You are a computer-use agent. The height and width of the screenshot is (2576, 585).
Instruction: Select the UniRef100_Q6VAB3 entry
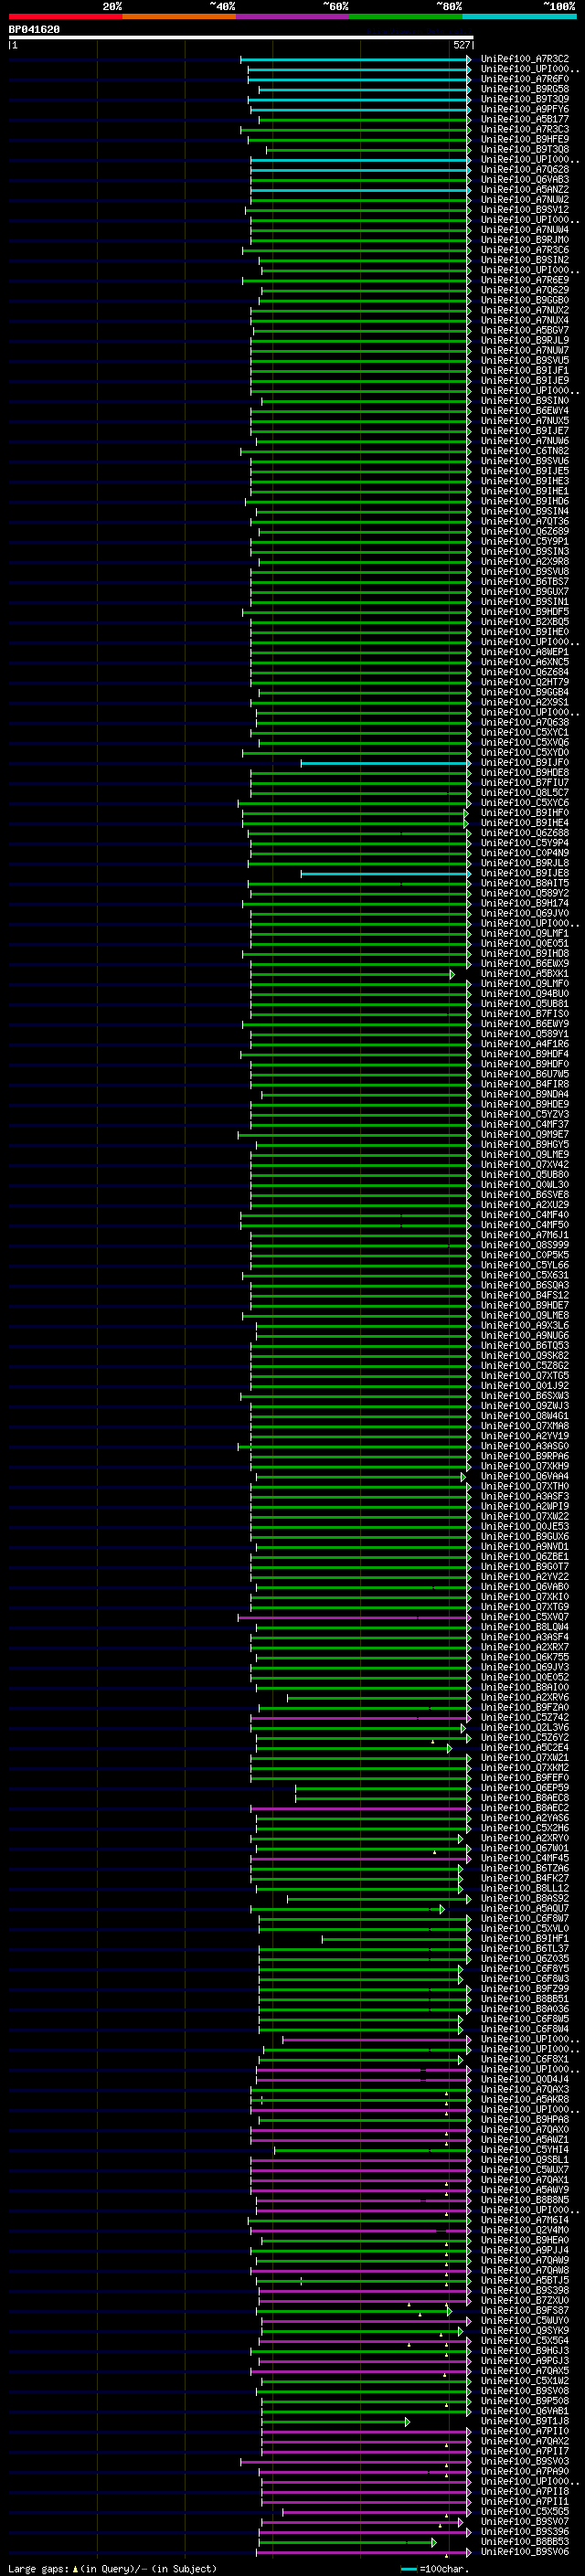click(x=525, y=180)
